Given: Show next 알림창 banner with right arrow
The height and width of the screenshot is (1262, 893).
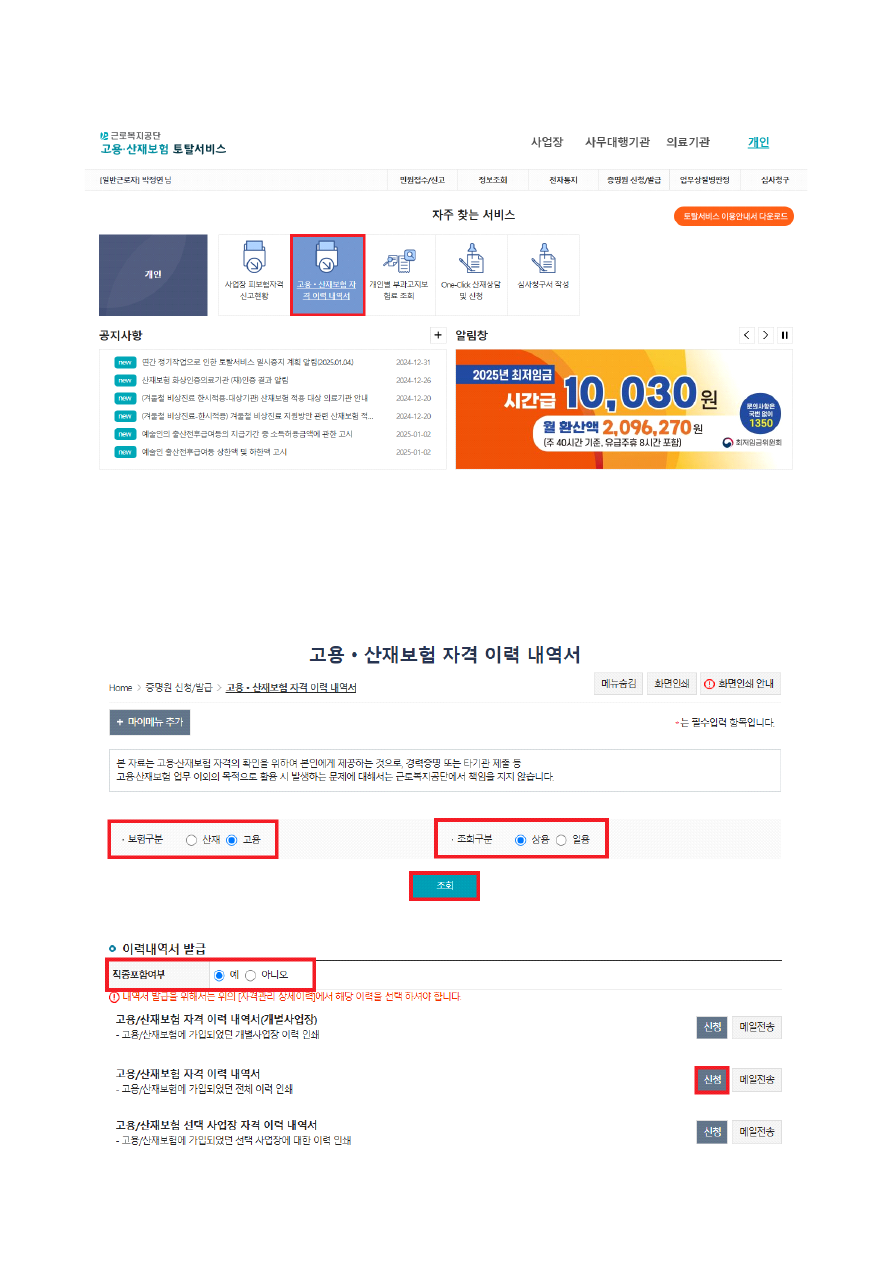Looking at the screenshot, I should point(766,335).
